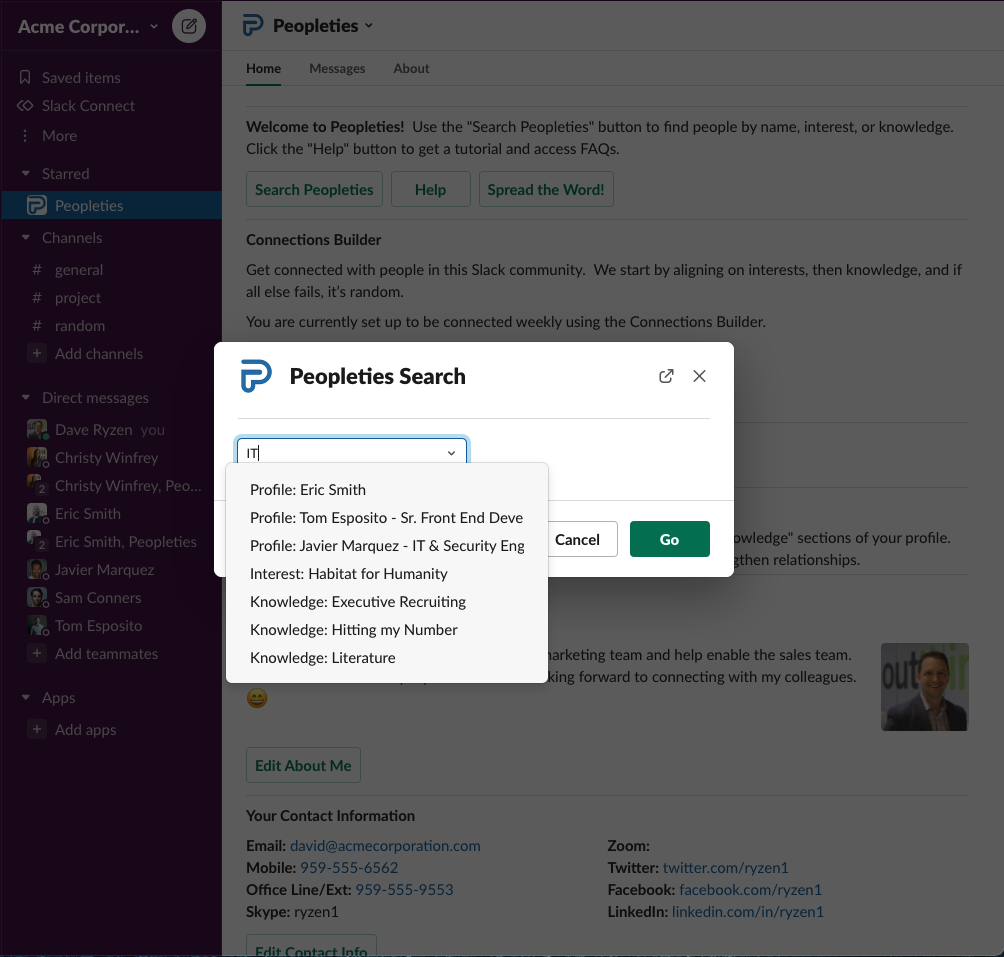Click the More option in sidebar
Screen dimensions: 1004x957
[59, 136]
